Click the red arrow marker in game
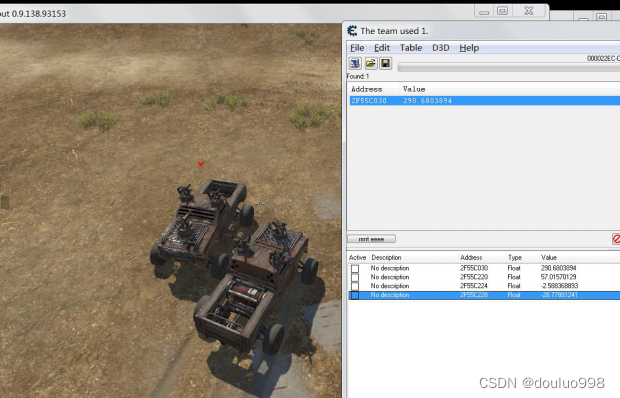 coord(201,164)
